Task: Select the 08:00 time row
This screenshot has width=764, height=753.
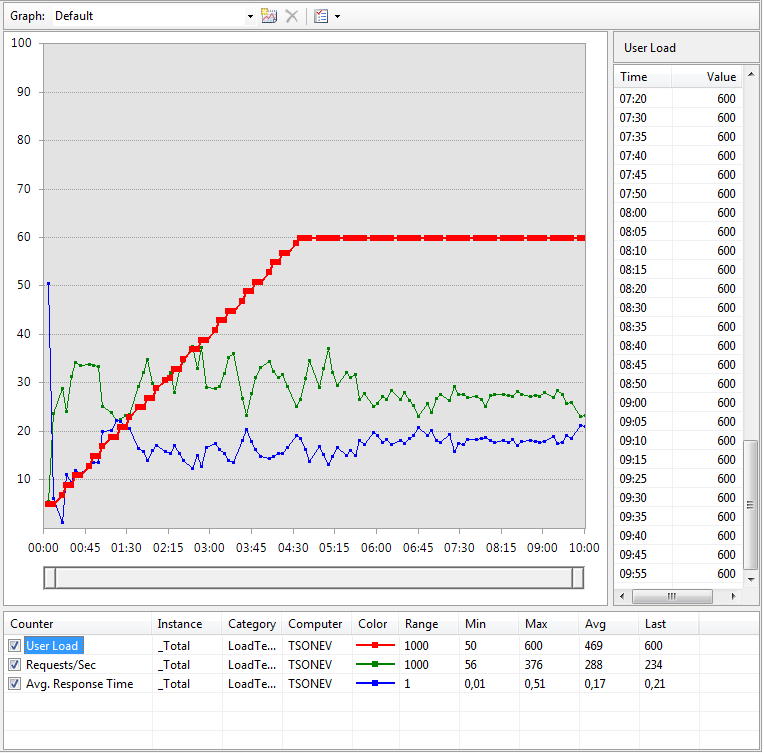Action: click(678, 213)
